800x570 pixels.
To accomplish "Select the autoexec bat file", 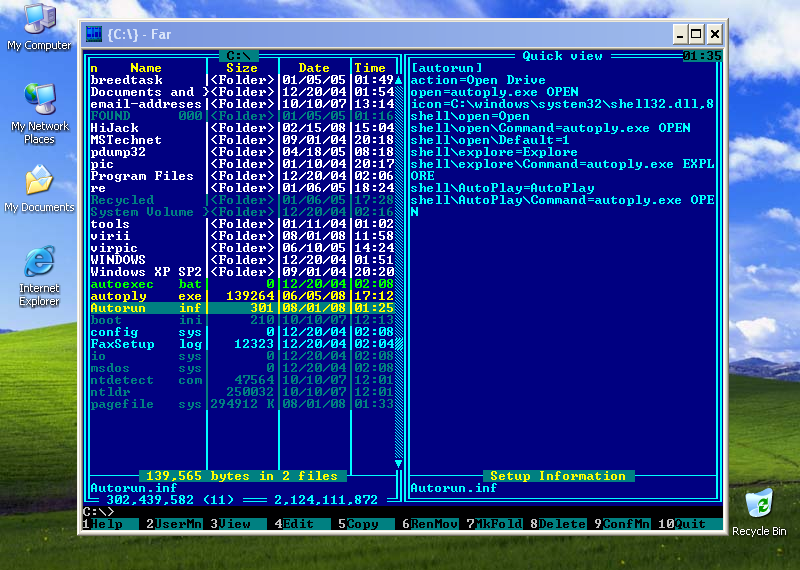I will [242, 284].
